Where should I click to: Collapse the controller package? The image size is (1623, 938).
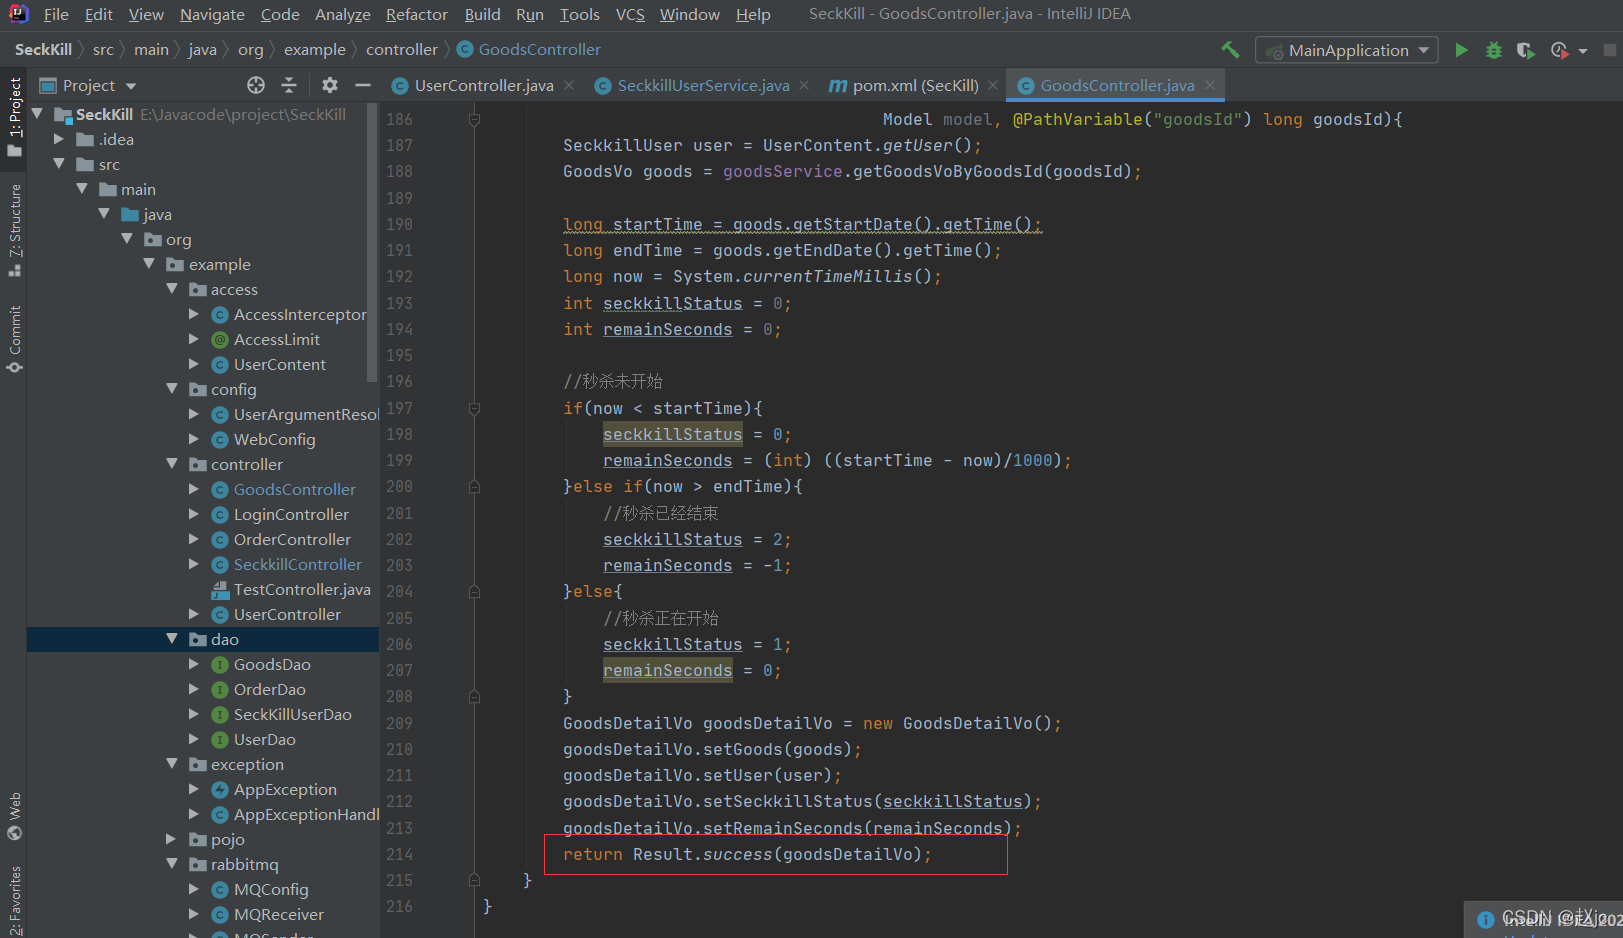[x=172, y=464]
